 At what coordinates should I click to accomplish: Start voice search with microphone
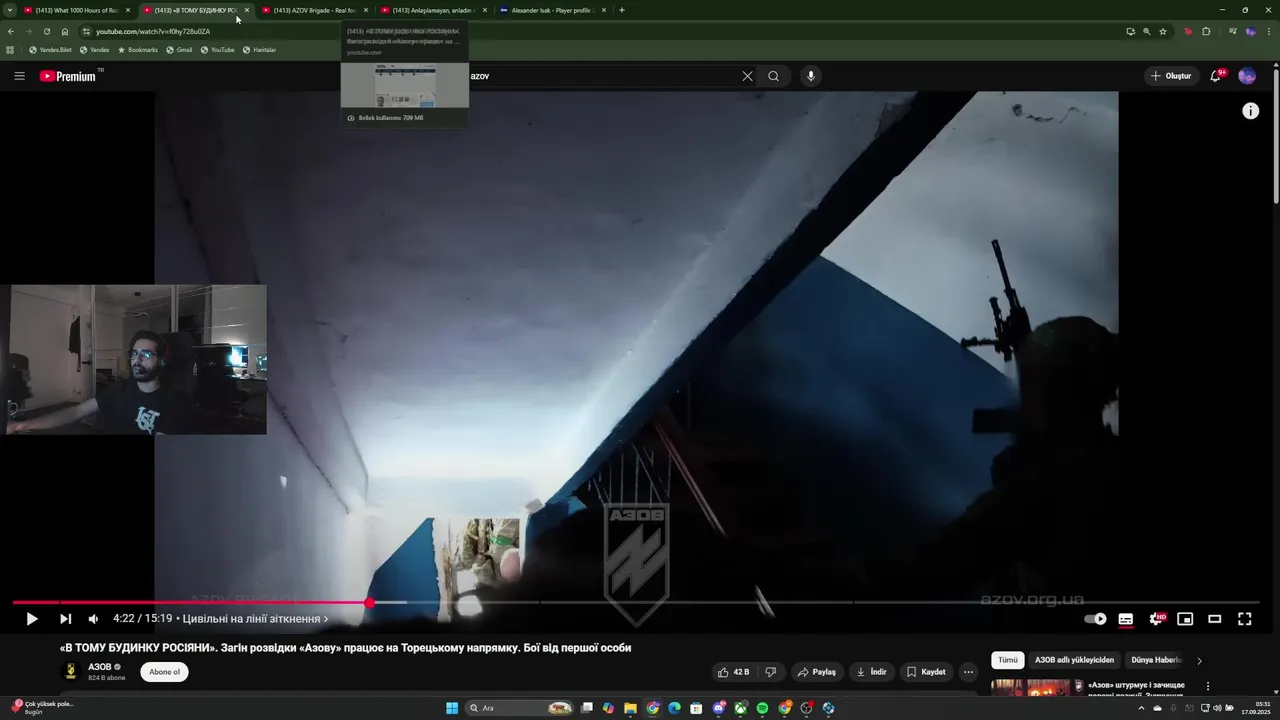click(x=811, y=76)
